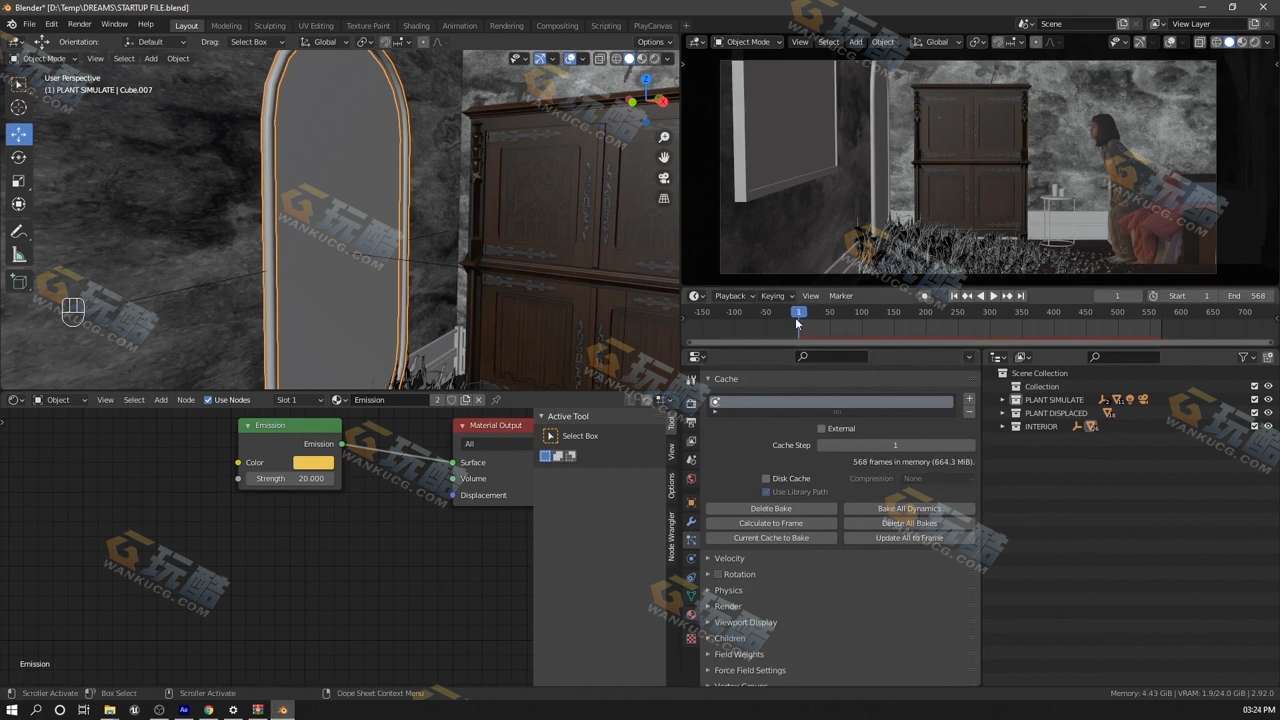The width and height of the screenshot is (1280, 720).
Task: Open the Render menu
Action: 79,24
